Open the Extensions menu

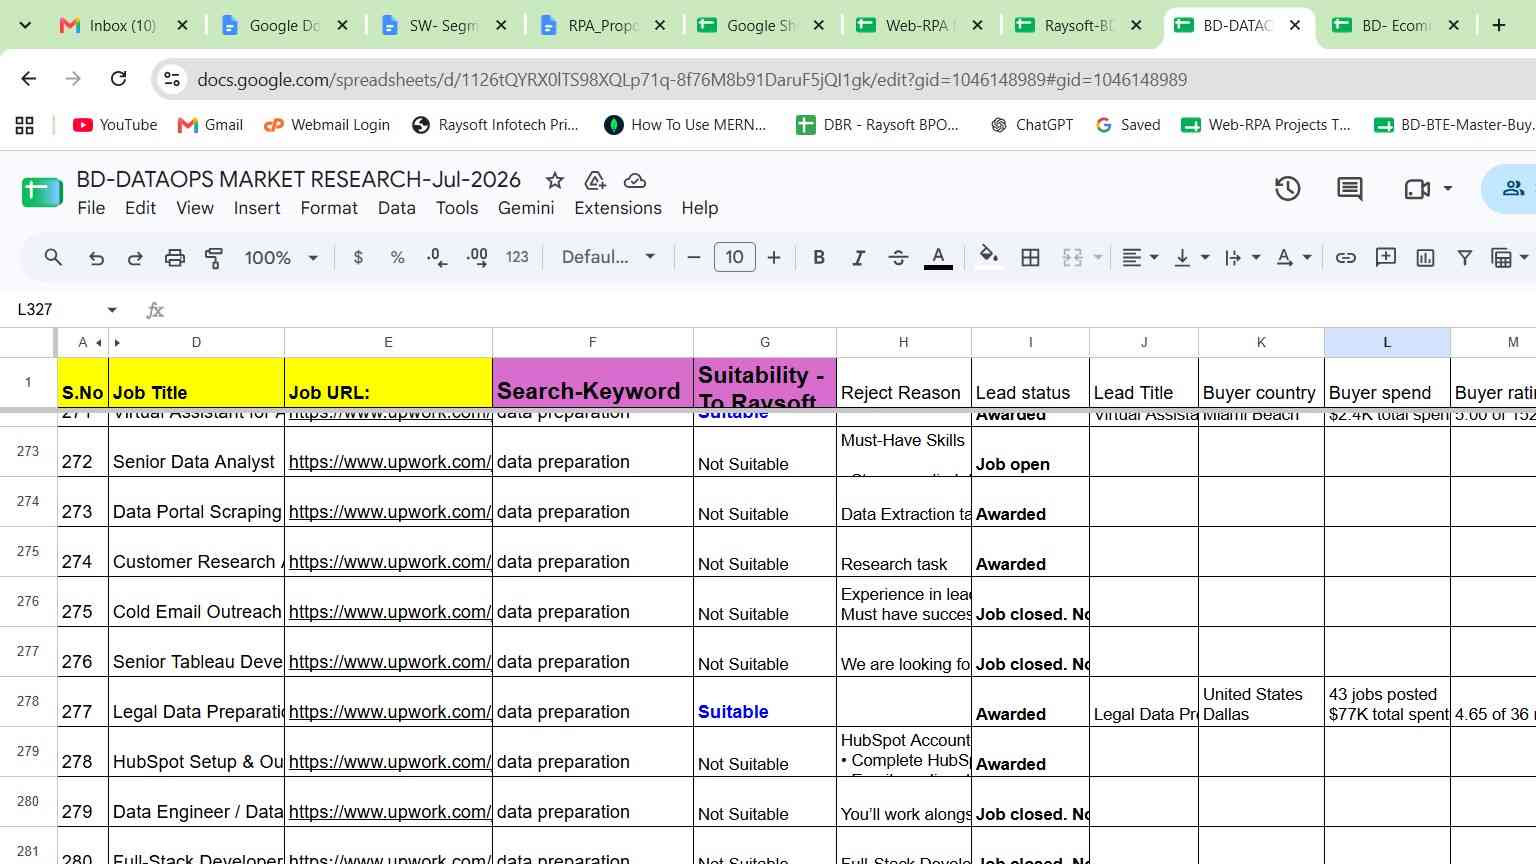(x=617, y=208)
